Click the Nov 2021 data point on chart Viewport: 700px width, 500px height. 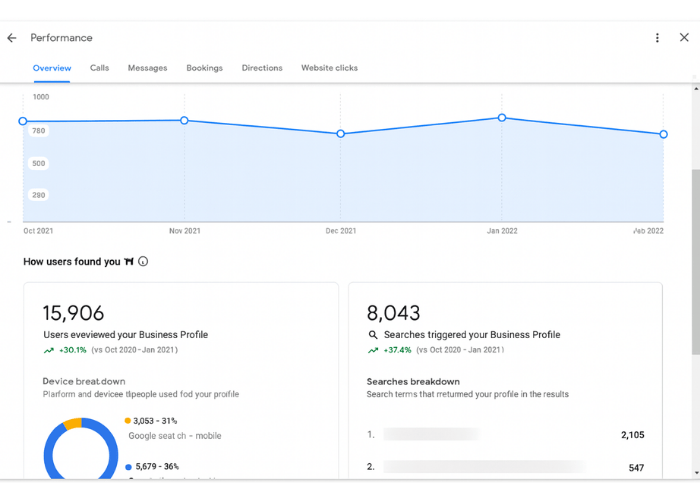coord(184,120)
